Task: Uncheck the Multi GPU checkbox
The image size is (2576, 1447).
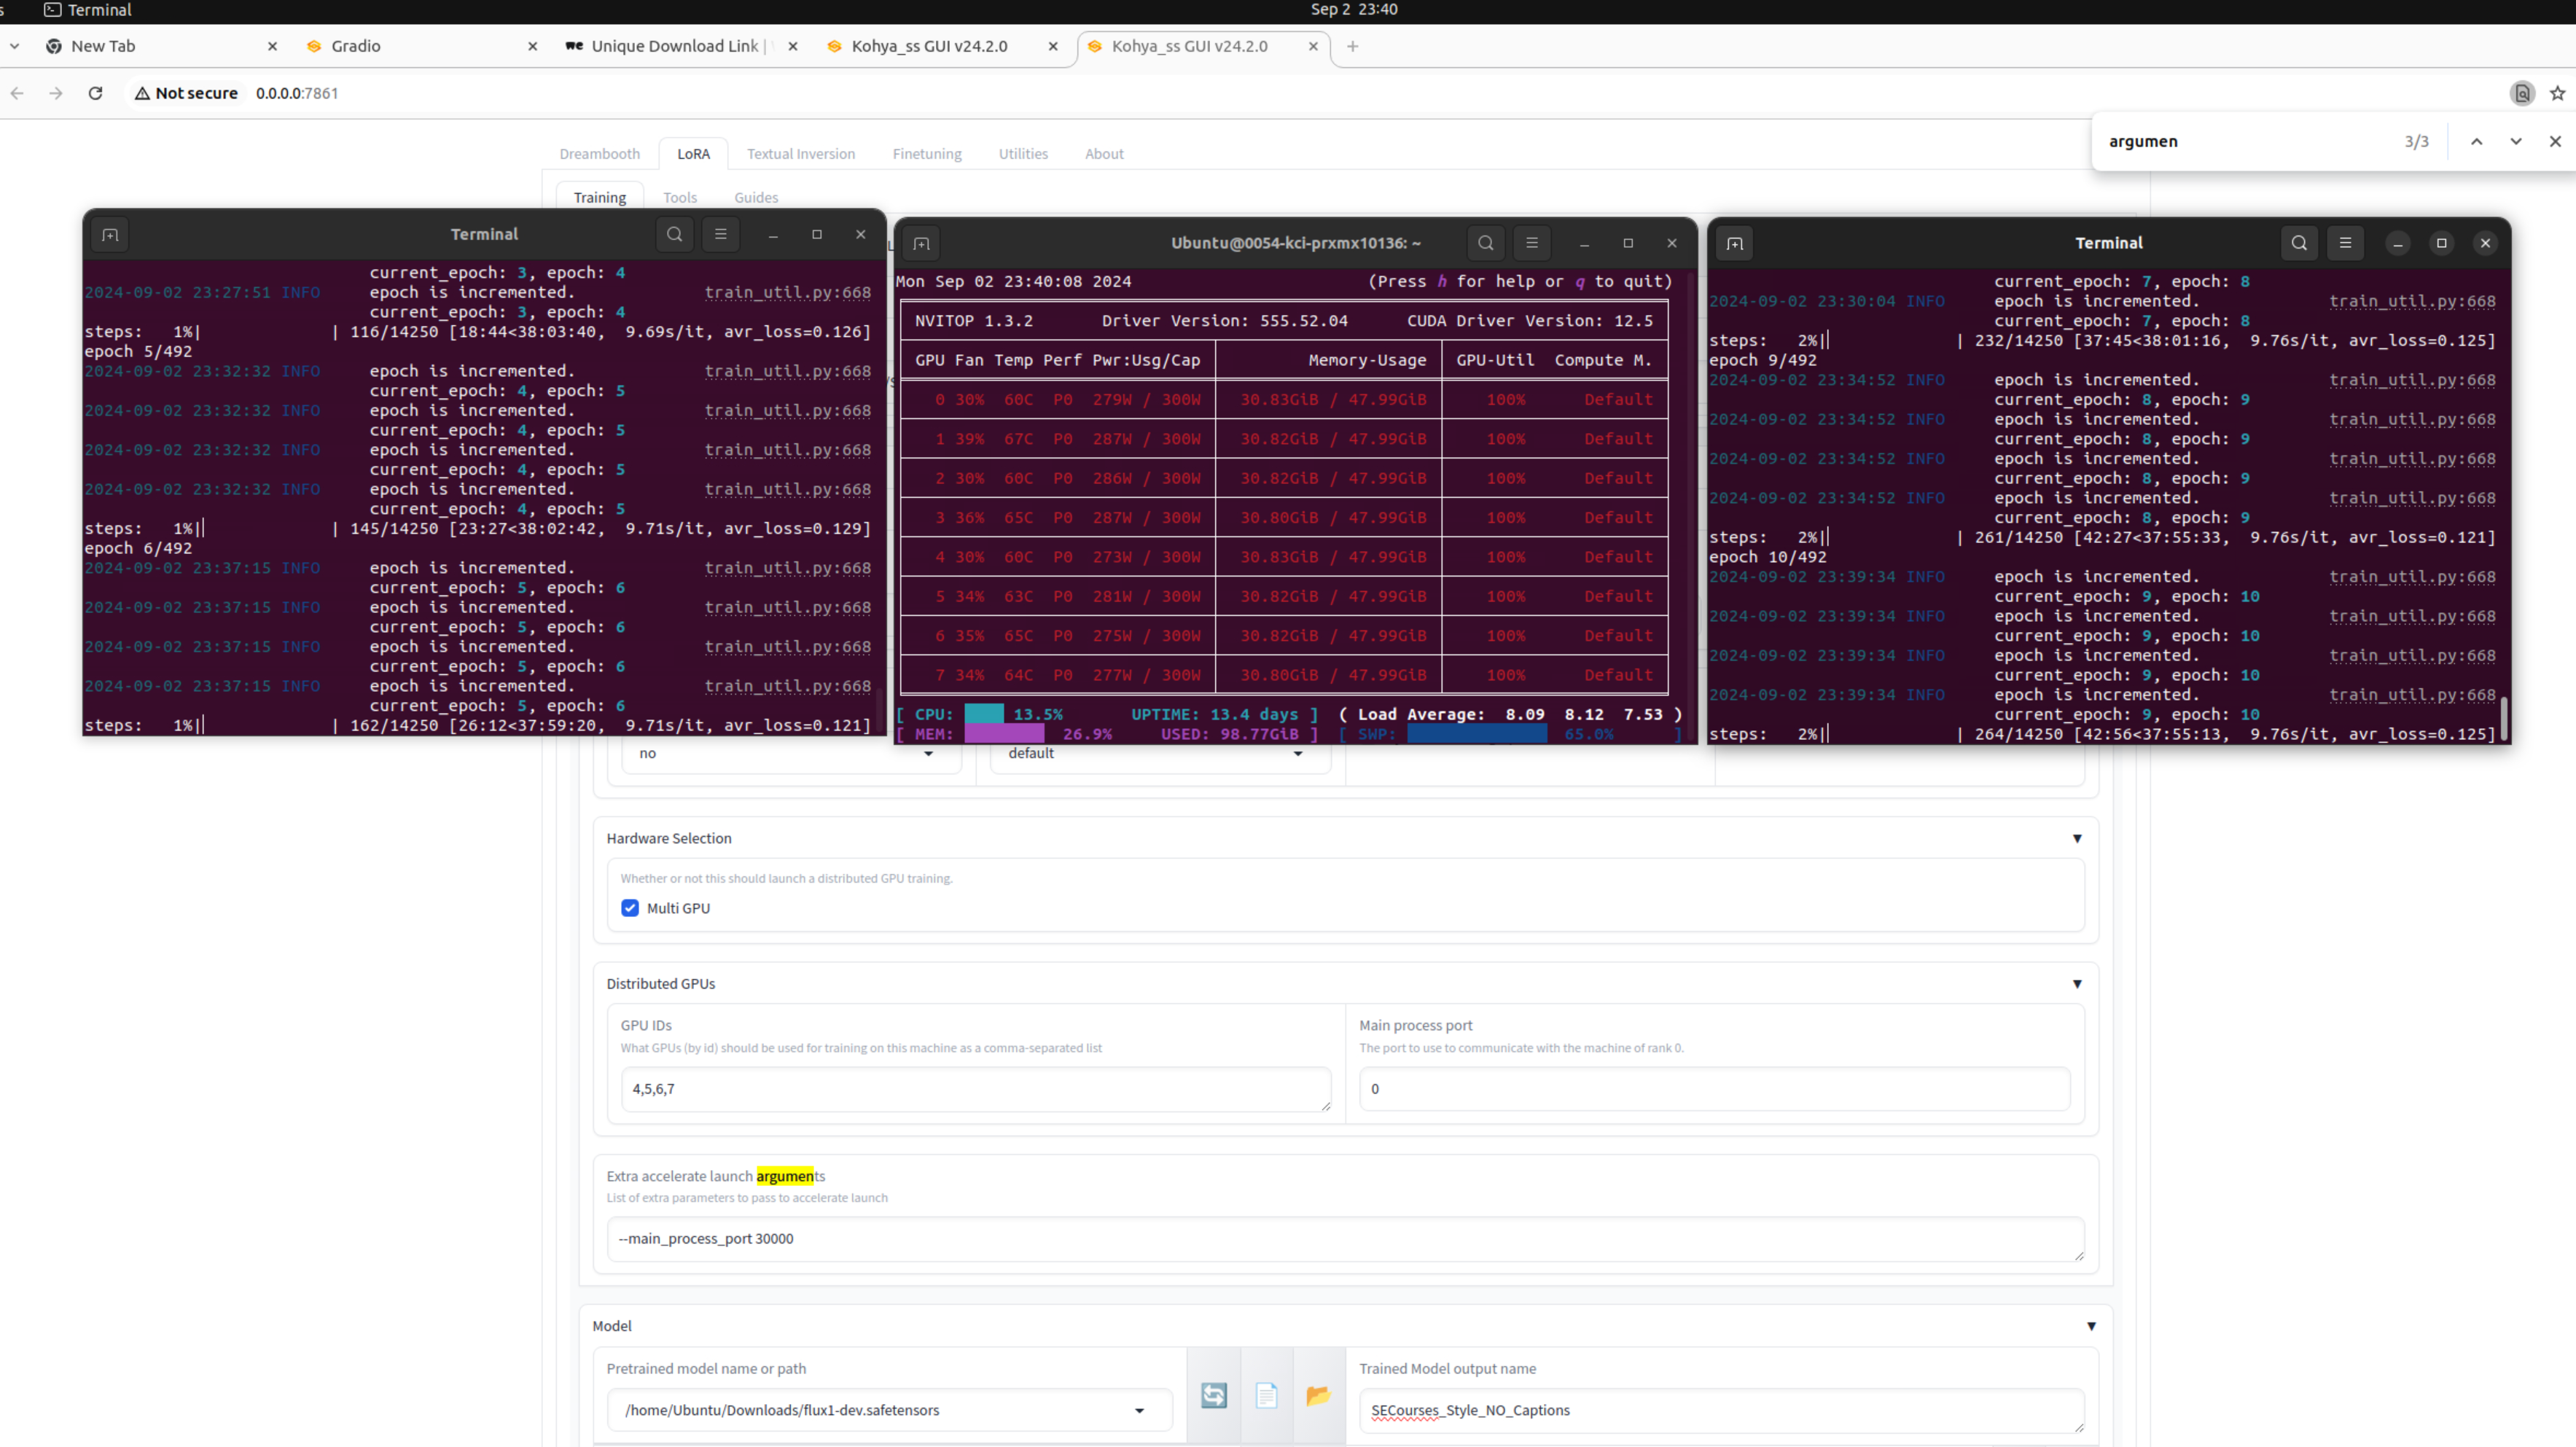Action: (630, 908)
